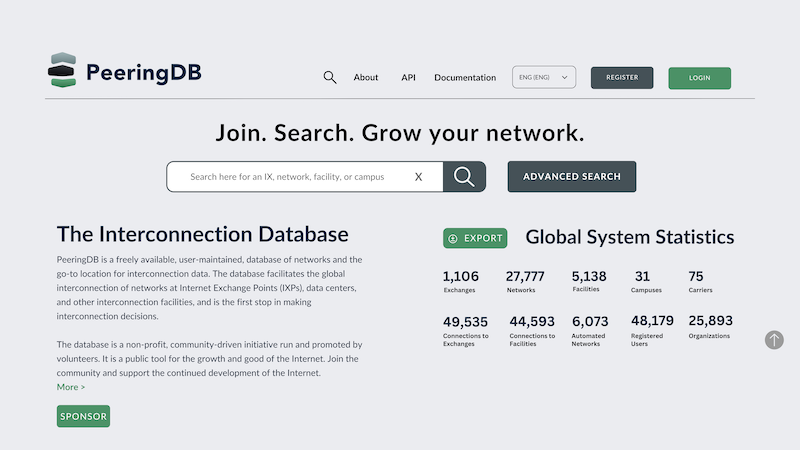Screen dimensions: 800x450
Task: Open the About page
Action: (x=366, y=78)
